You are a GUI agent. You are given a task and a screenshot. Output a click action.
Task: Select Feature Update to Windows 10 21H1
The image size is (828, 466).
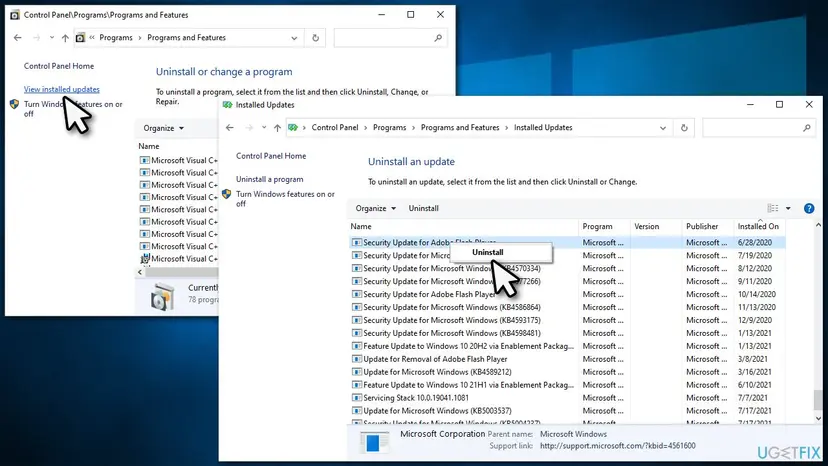coord(567,385)
